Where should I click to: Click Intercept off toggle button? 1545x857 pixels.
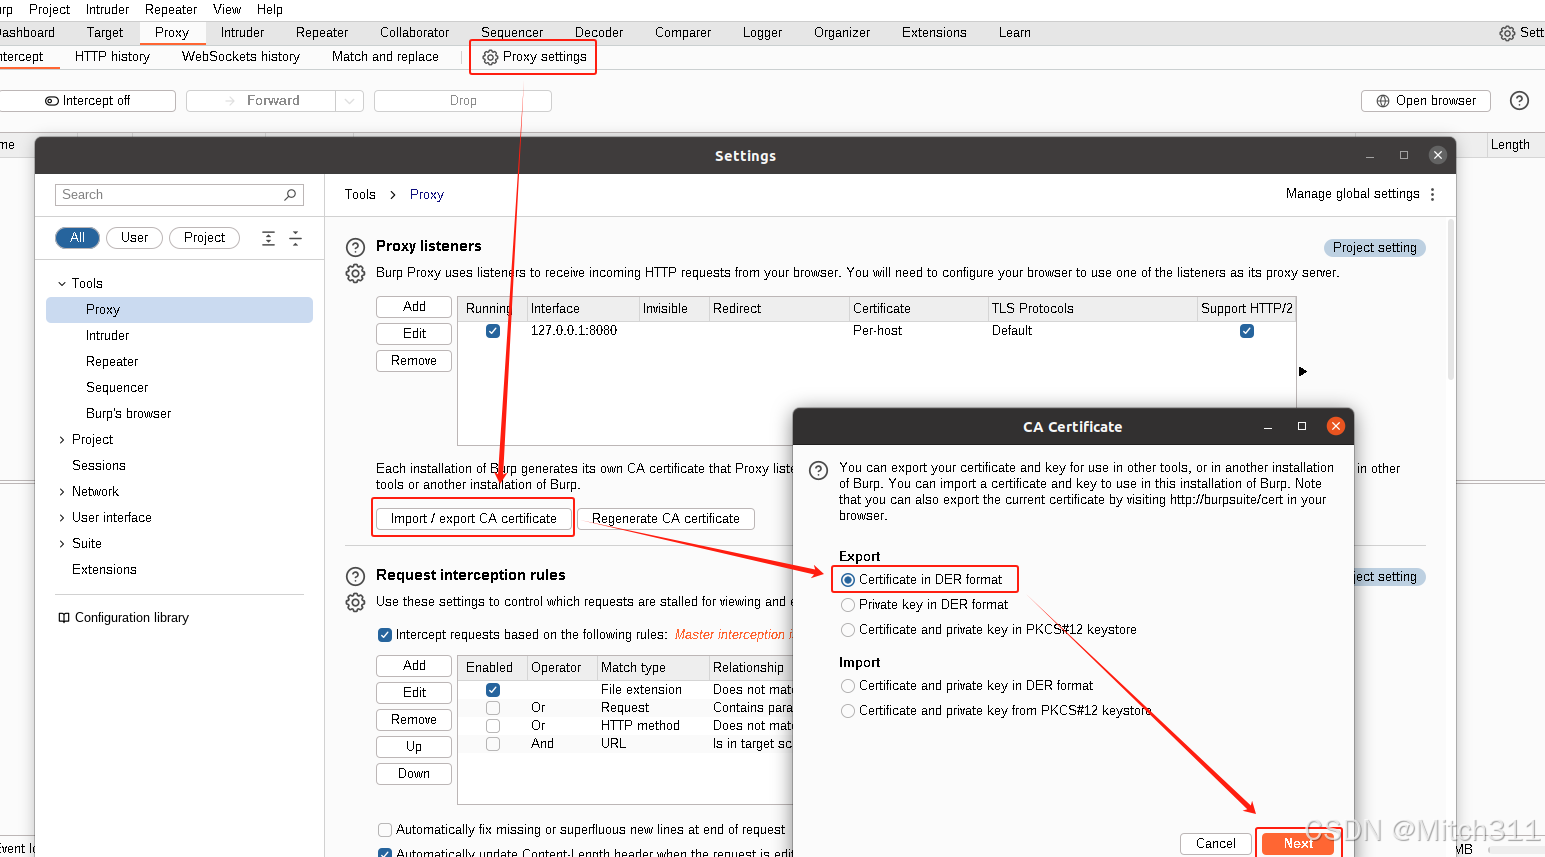point(88,101)
